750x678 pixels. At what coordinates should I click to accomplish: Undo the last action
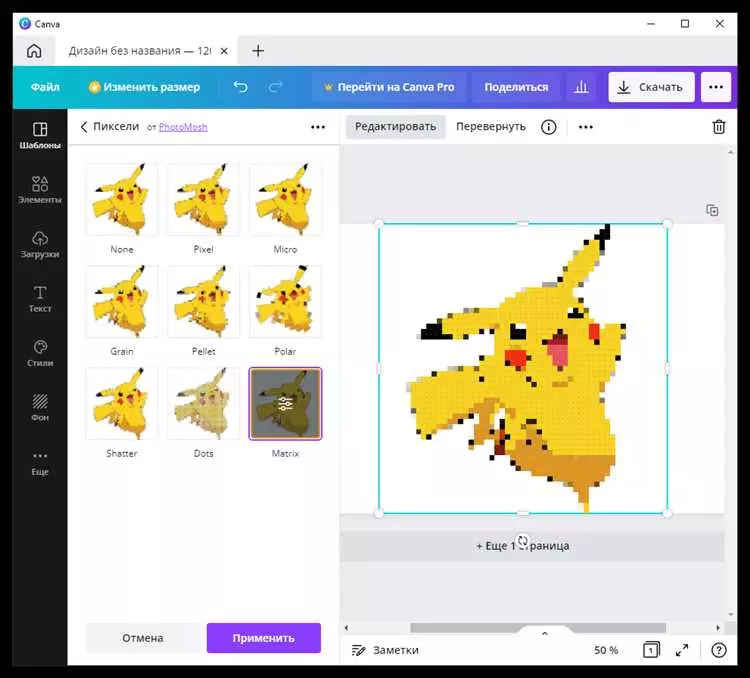point(241,87)
